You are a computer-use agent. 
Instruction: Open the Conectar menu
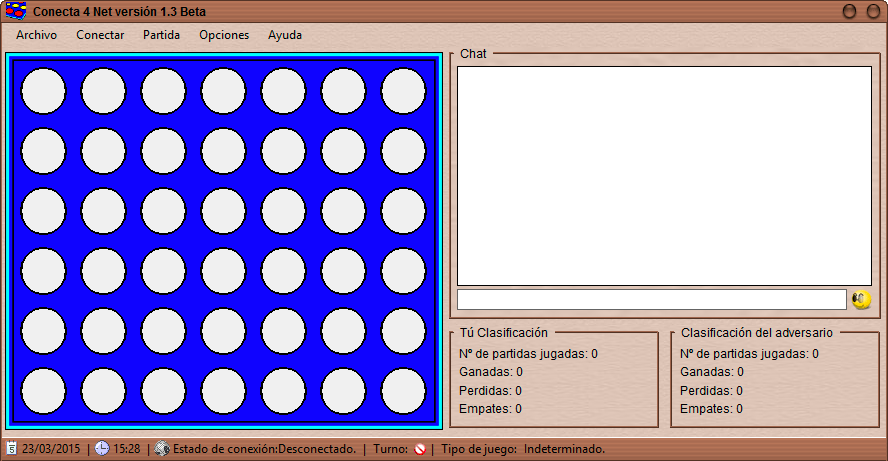[100, 35]
